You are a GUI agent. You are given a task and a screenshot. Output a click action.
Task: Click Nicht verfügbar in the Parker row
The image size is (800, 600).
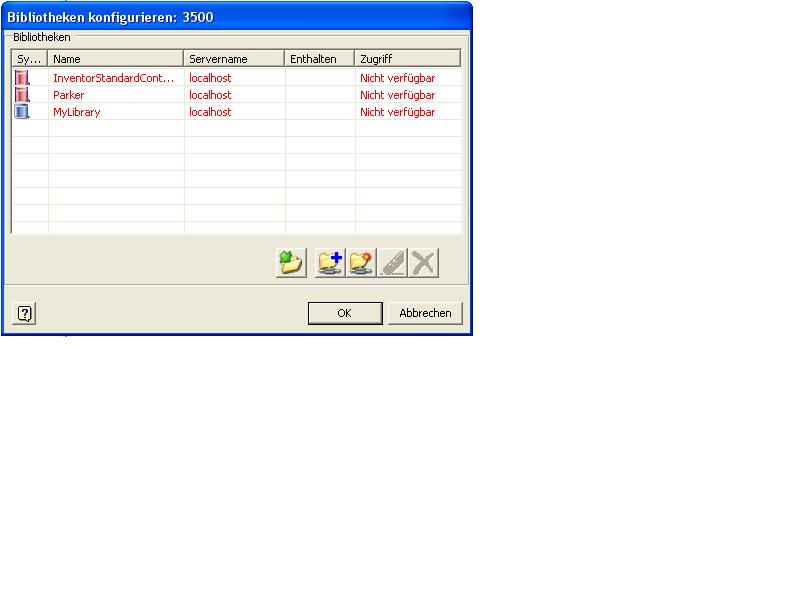pos(397,95)
